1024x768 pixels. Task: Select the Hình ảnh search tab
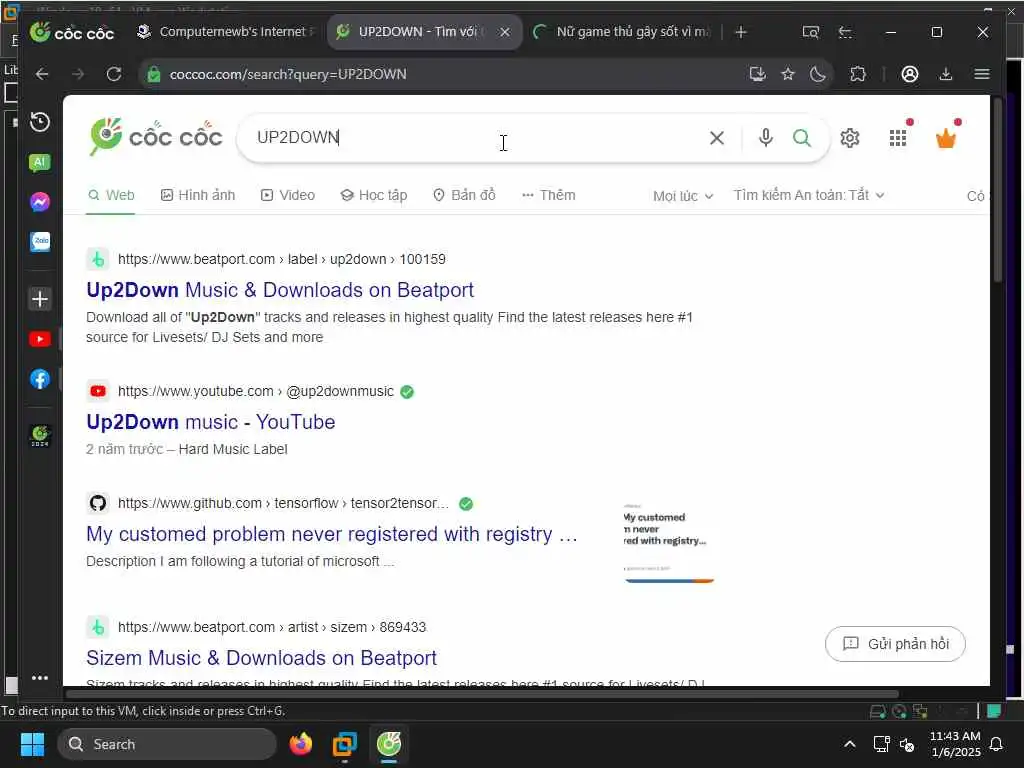(x=198, y=195)
